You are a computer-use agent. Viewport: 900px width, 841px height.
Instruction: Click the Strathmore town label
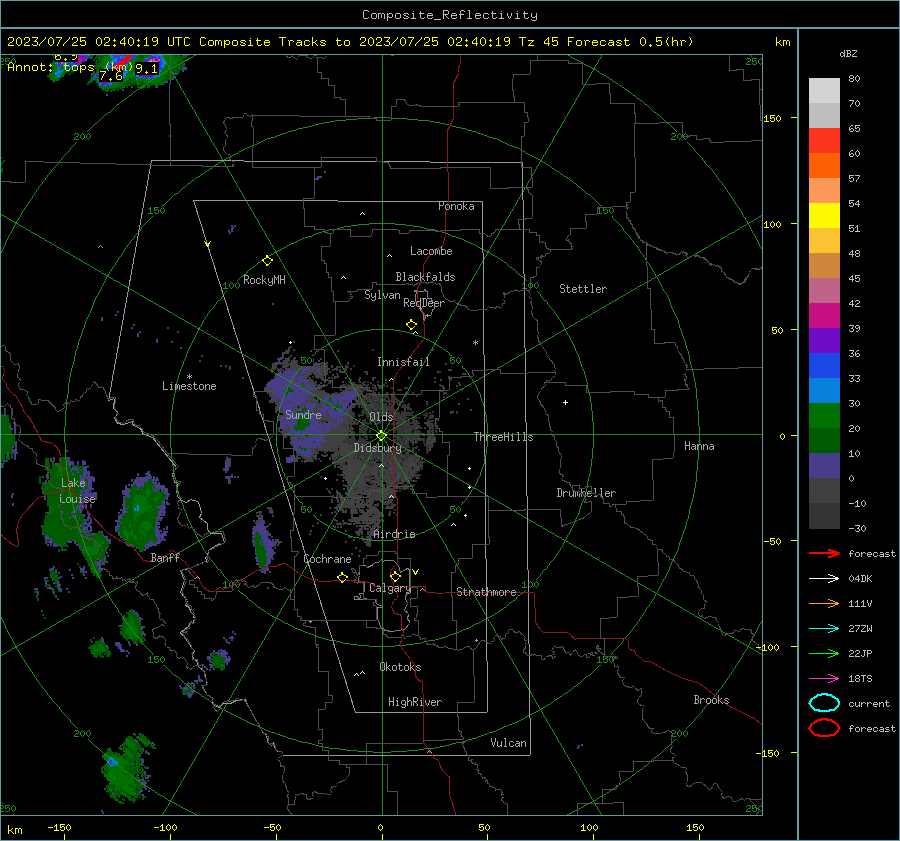click(x=486, y=592)
